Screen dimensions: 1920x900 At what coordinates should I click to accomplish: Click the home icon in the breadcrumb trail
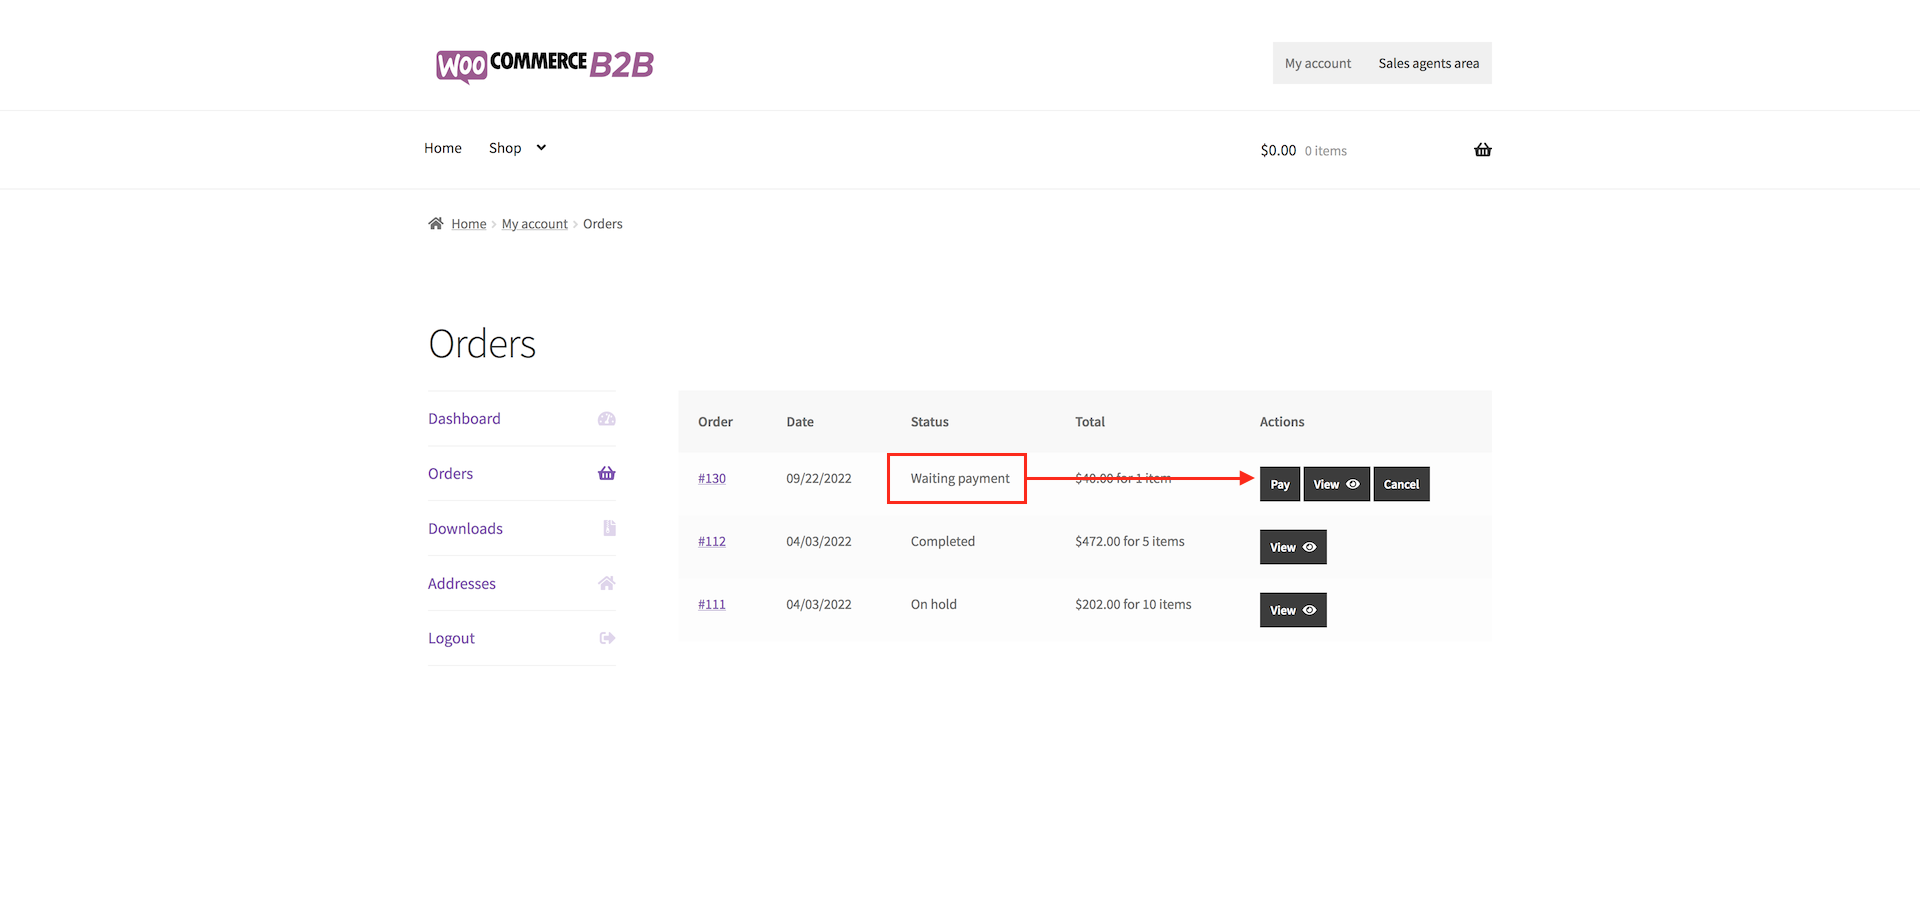(x=435, y=223)
